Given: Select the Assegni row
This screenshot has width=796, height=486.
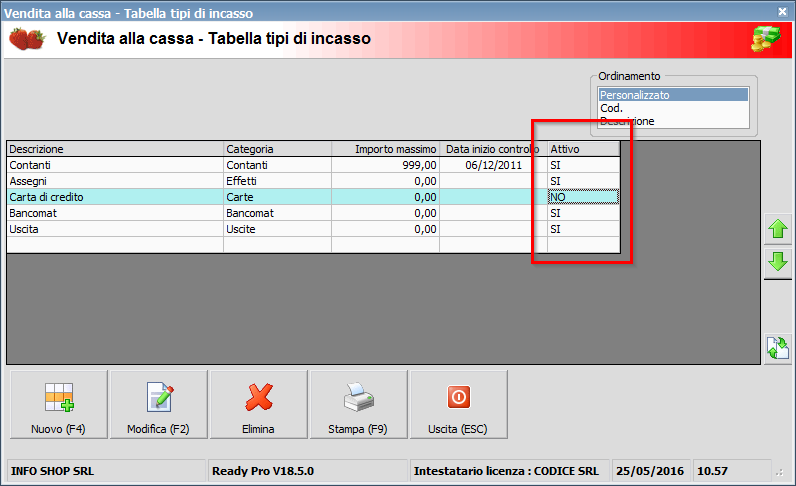Looking at the screenshot, I should [x=313, y=181].
